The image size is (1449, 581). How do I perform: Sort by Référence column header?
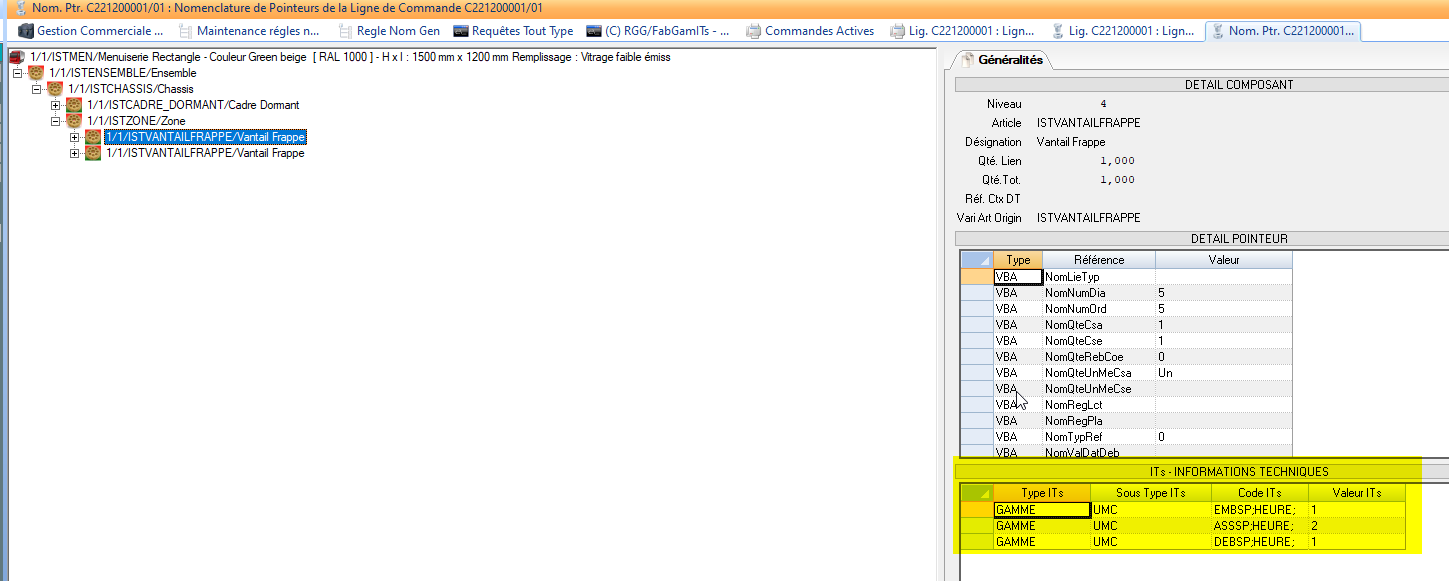[1099, 260]
